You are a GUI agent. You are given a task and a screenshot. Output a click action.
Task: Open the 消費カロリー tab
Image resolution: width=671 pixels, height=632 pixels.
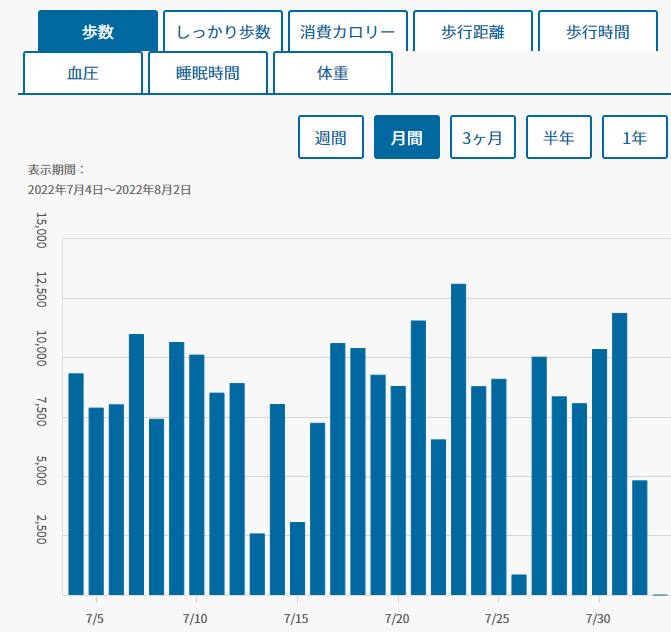pos(348,31)
